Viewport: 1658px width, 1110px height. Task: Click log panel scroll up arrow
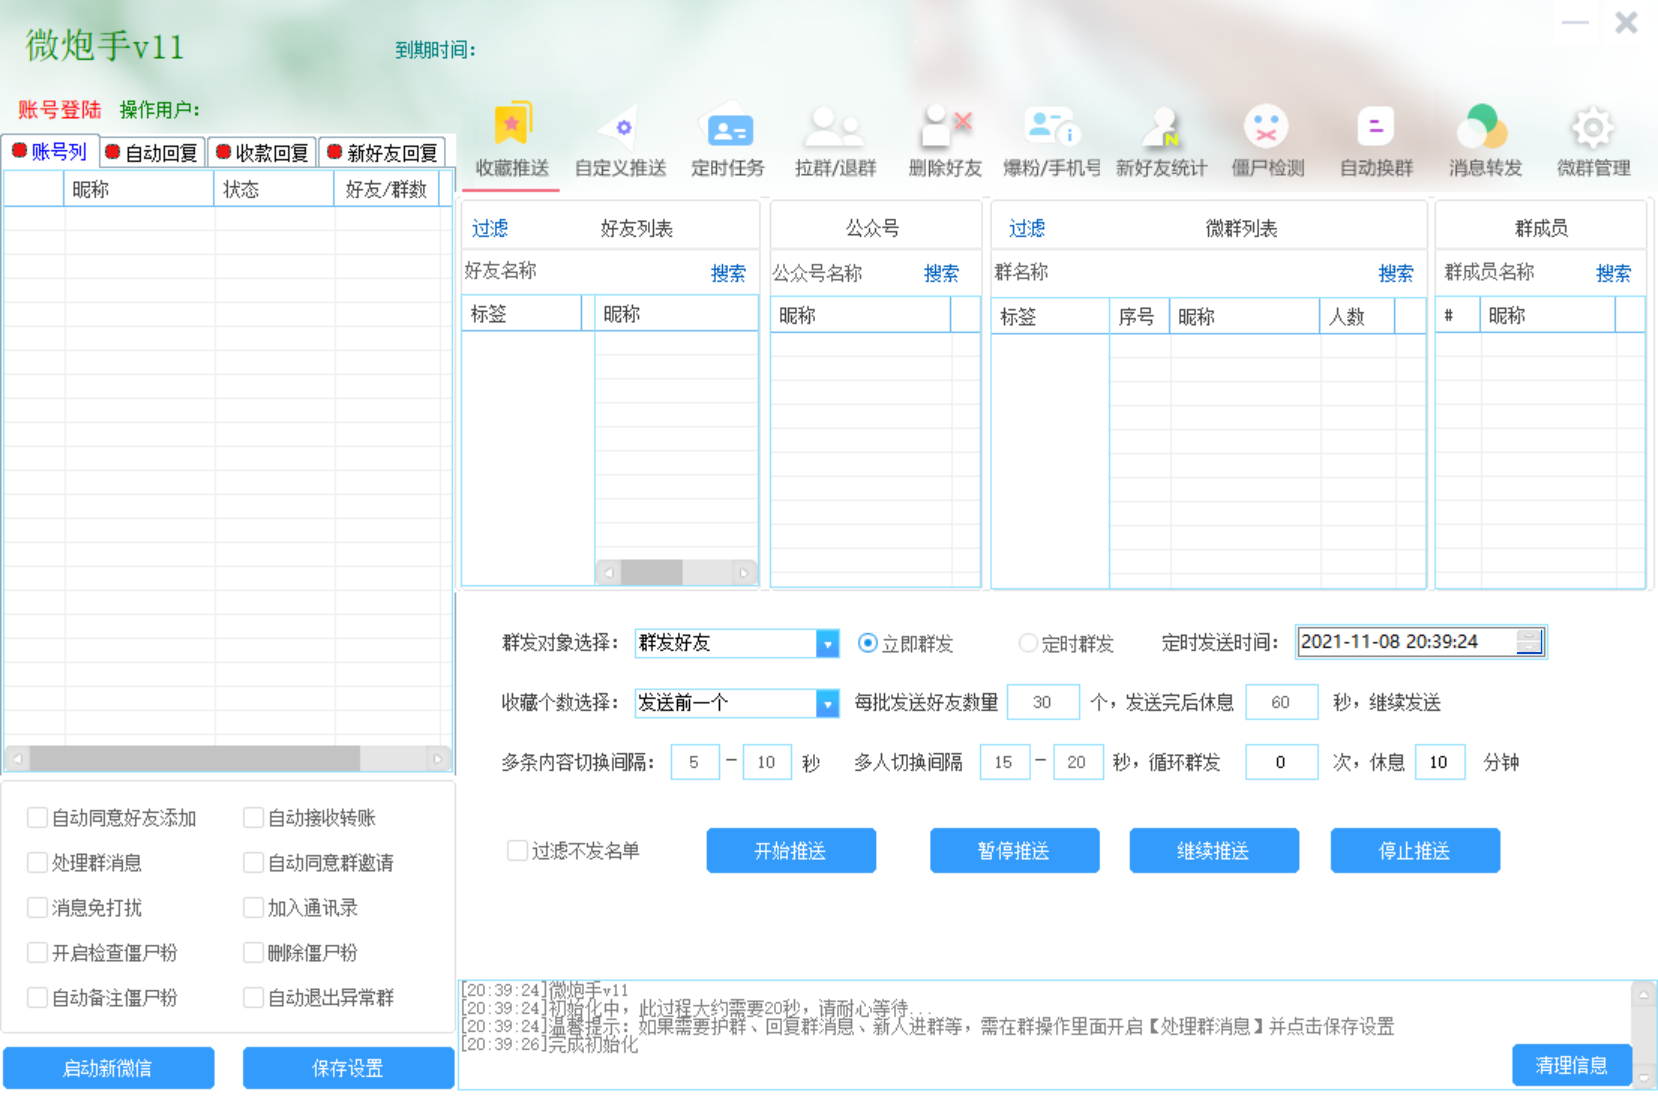tap(1643, 994)
